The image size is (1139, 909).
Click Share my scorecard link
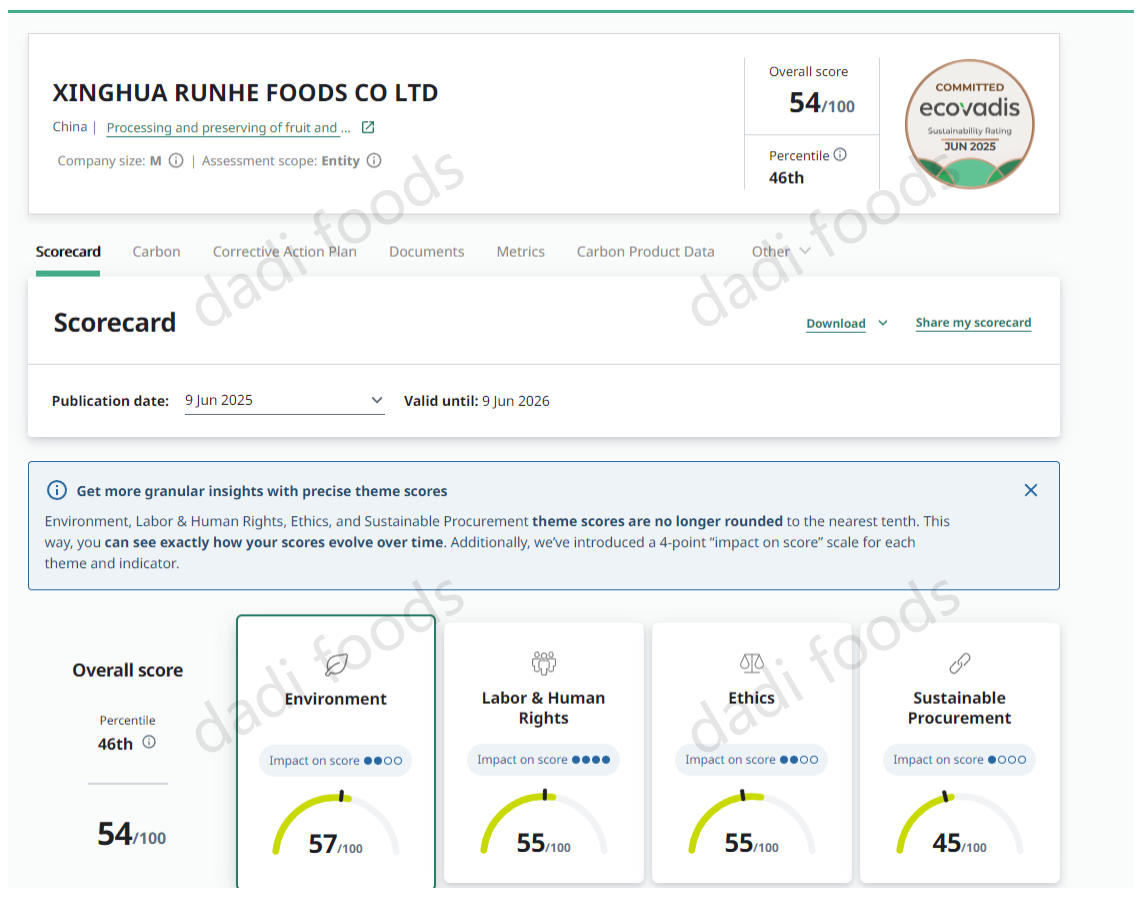(x=973, y=323)
